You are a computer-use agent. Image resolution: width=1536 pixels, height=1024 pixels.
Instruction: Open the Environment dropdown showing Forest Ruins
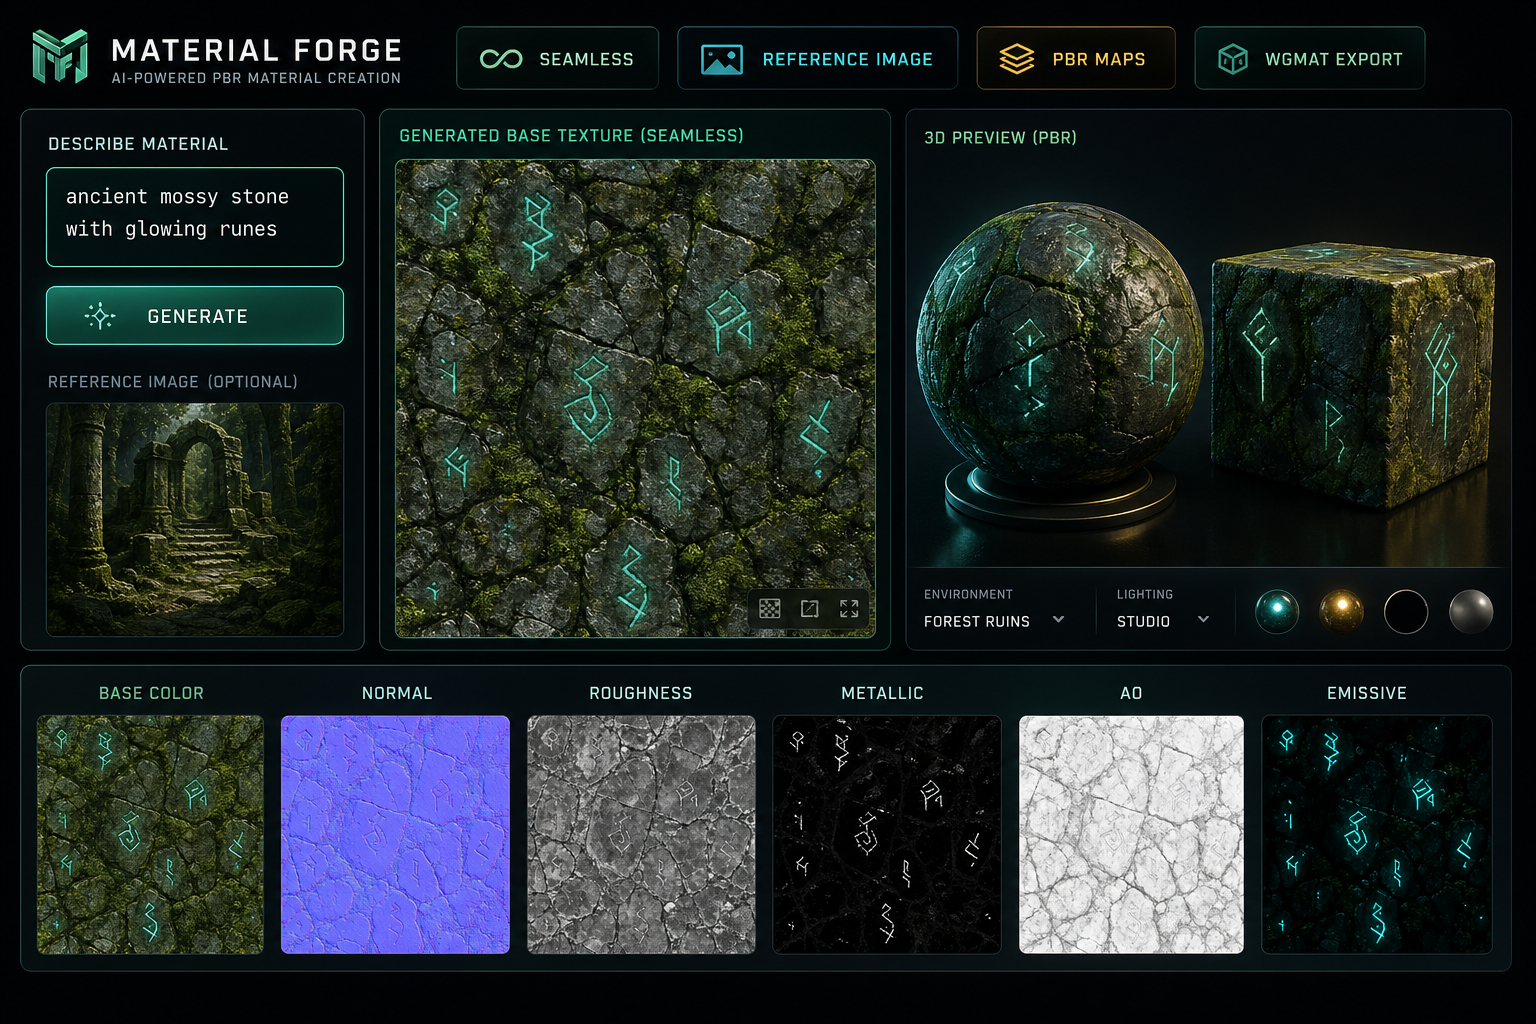(x=994, y=621)
